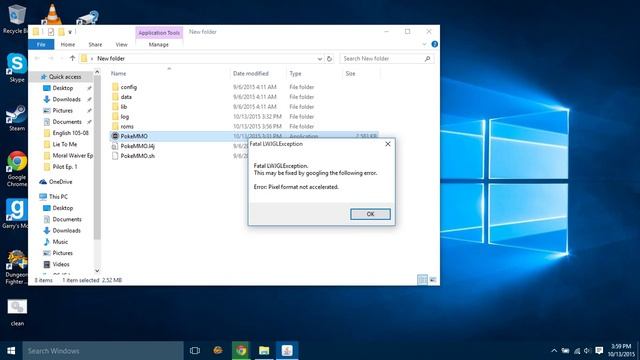
Task: Open pinned Documents under Quick access
Action: pyautogui.click(x=67, y=122)
